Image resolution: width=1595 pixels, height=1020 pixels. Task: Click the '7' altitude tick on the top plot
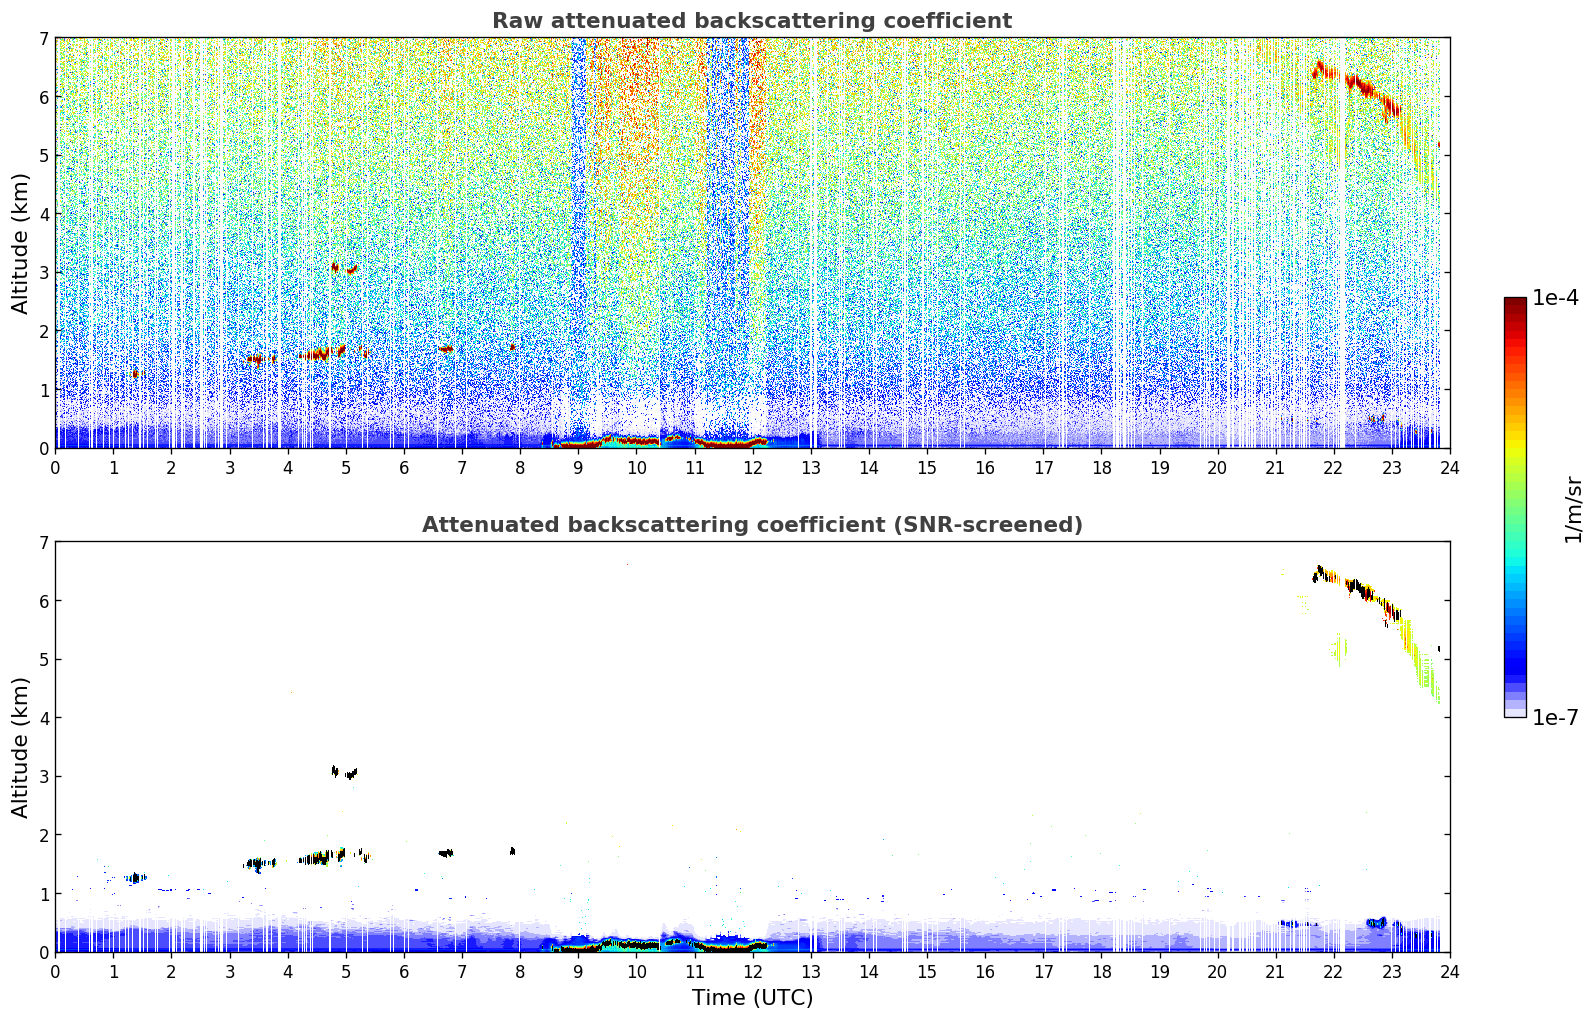pos(43,39)
